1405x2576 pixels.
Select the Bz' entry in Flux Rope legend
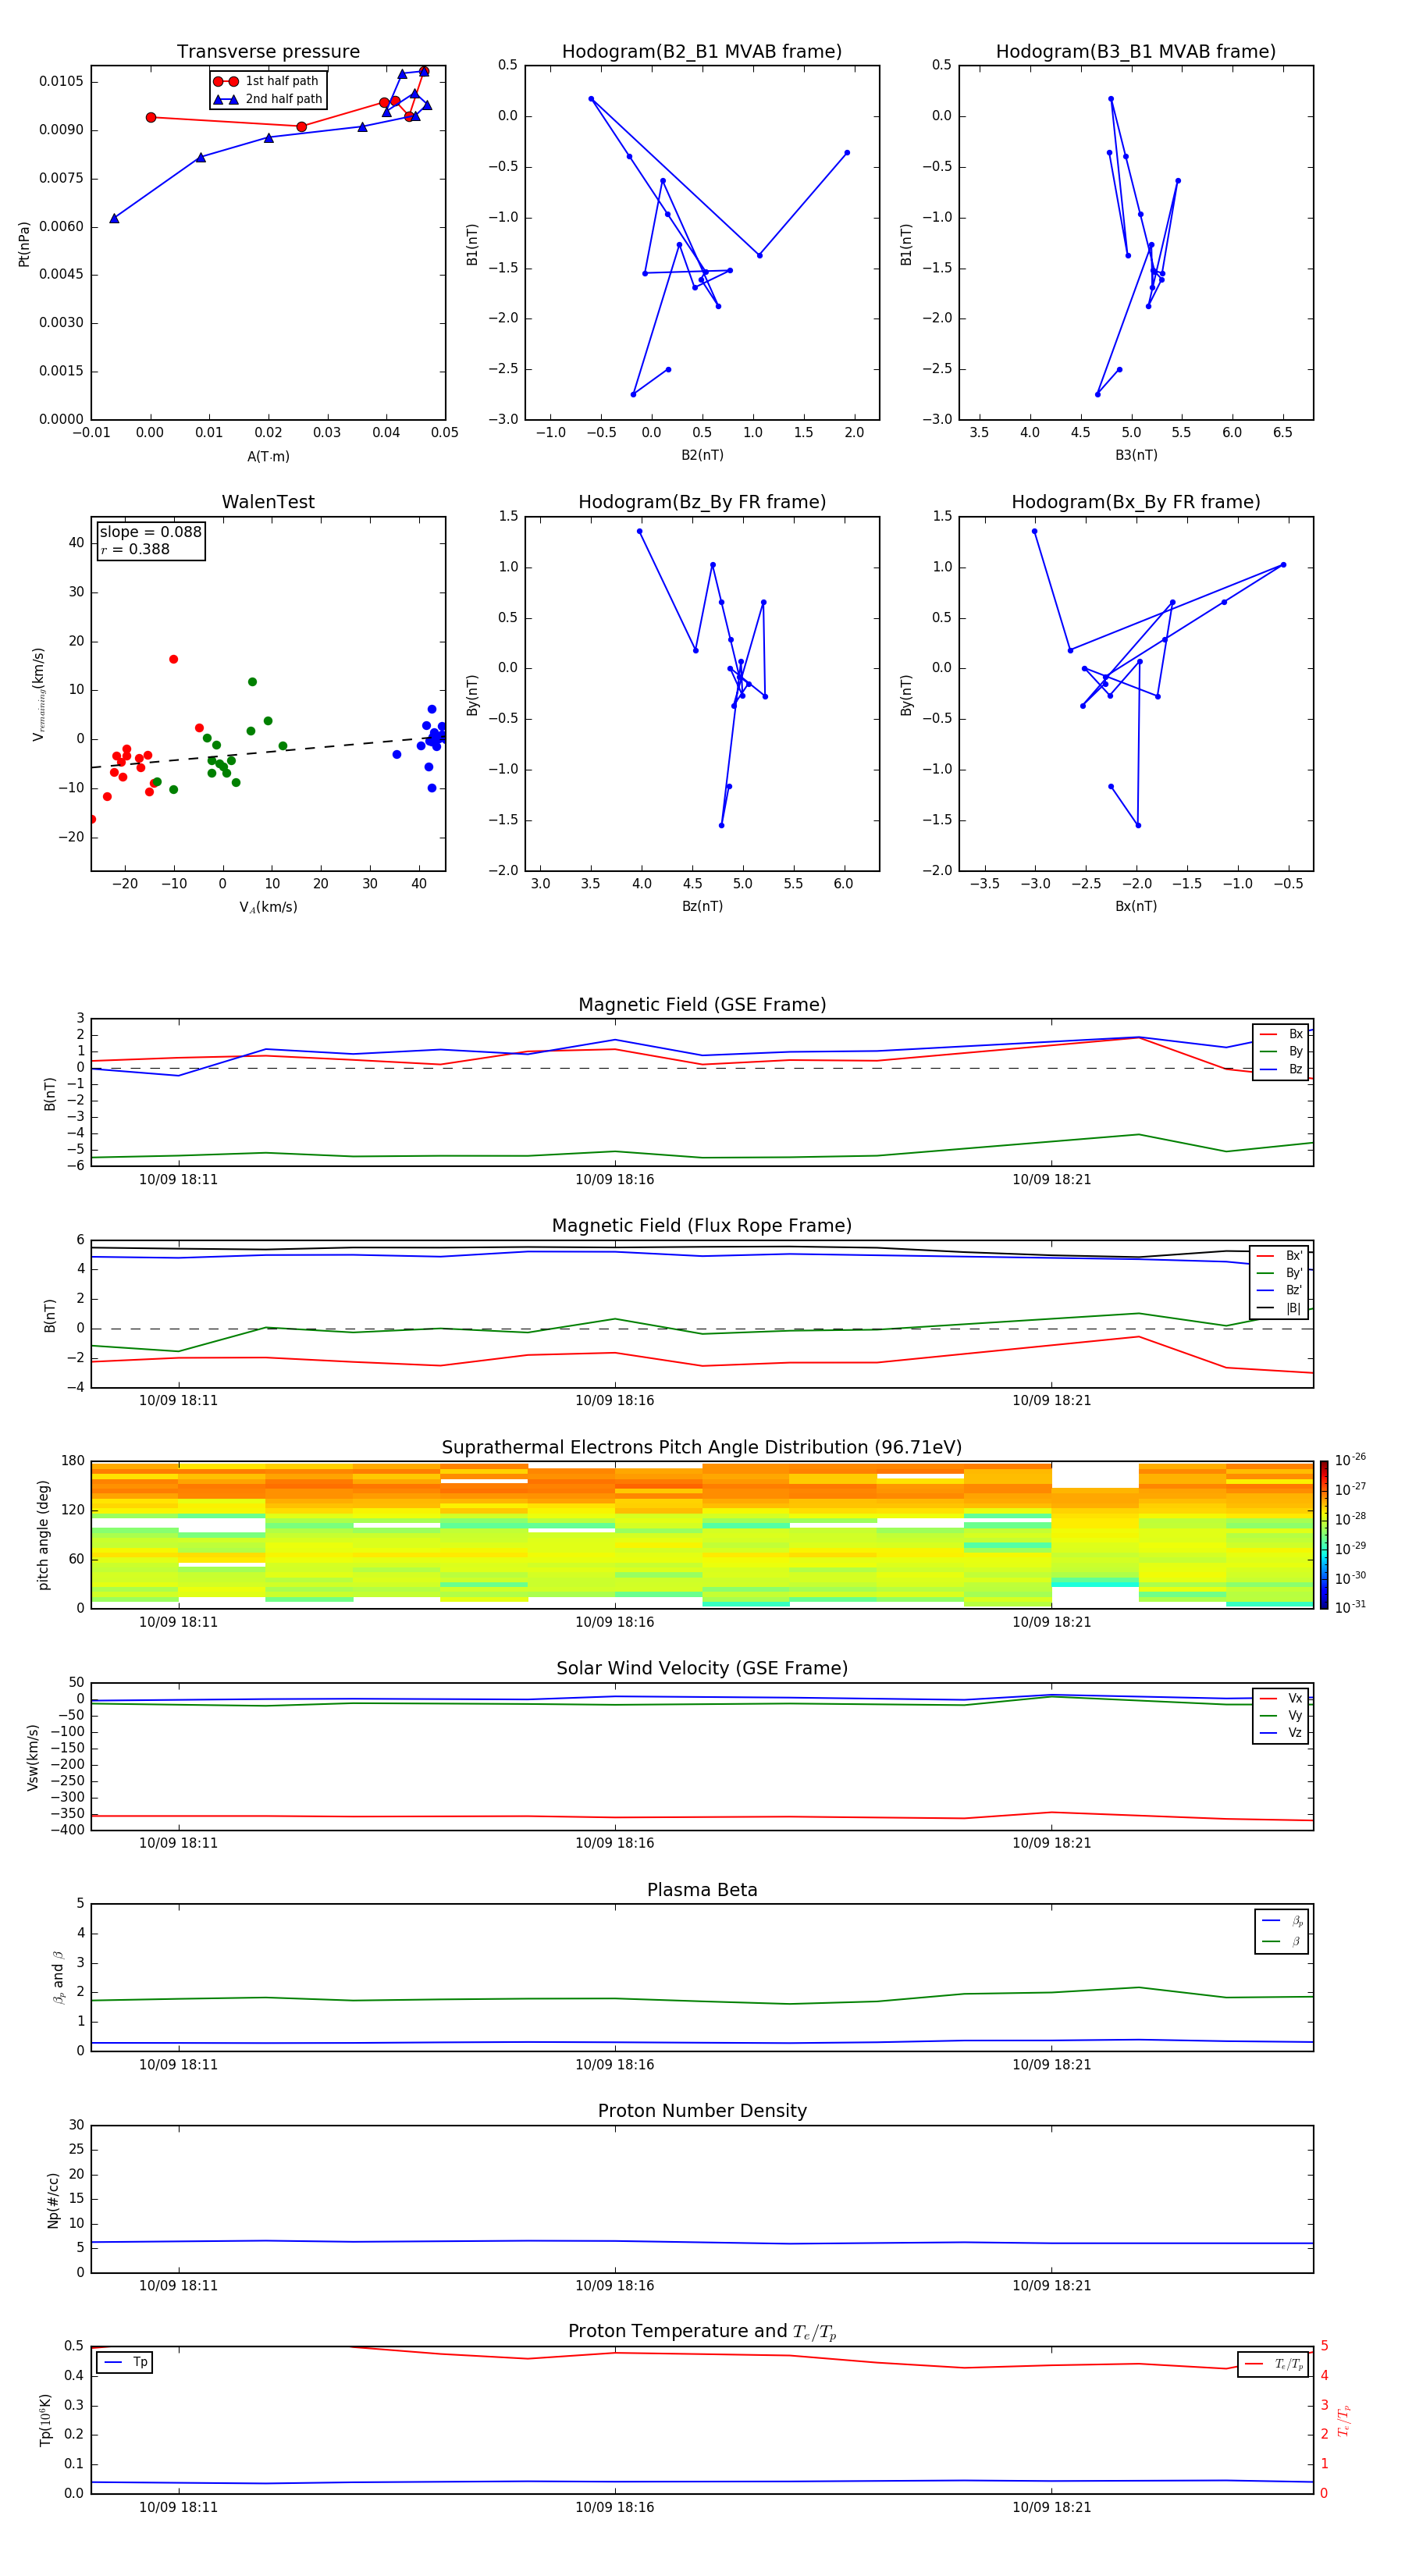(1280, 1291)
